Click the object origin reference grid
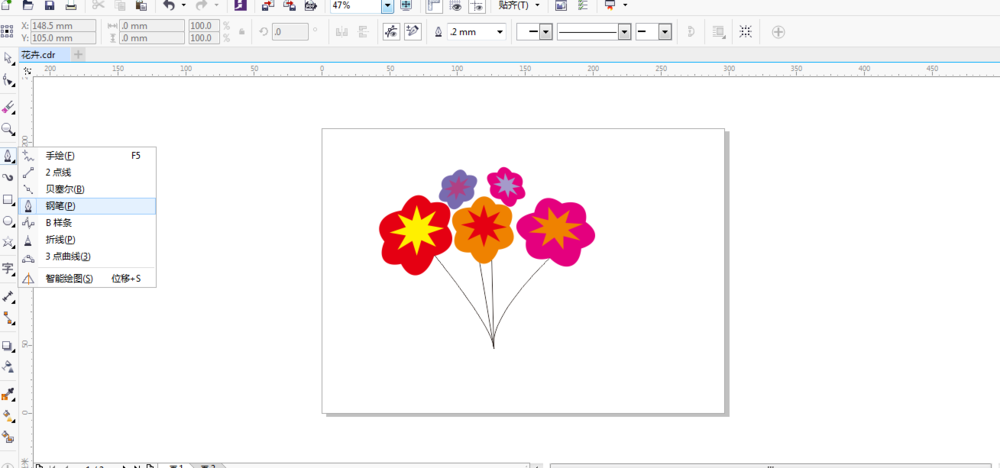Image resolution: width=1000 pixels, height=468 pixels. [x=8, y=31]
